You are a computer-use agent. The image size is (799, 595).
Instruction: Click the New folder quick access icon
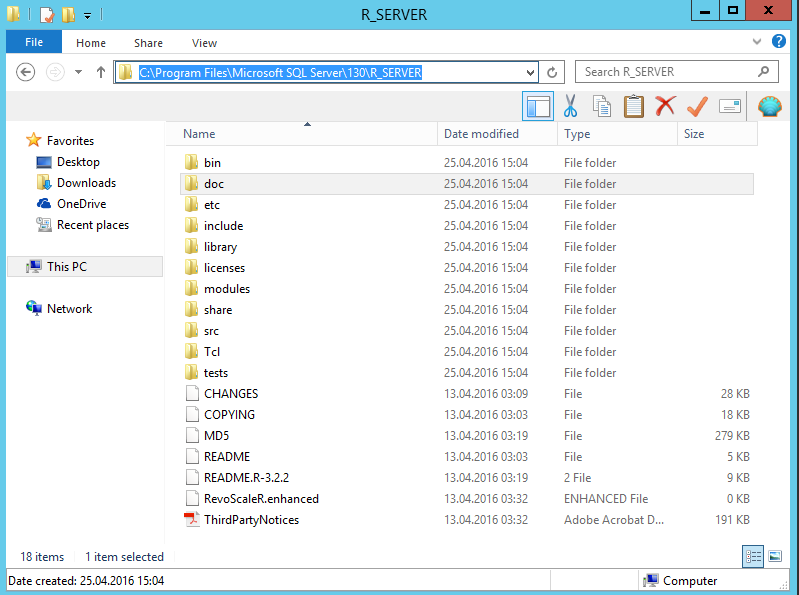(x=68, y=14)
